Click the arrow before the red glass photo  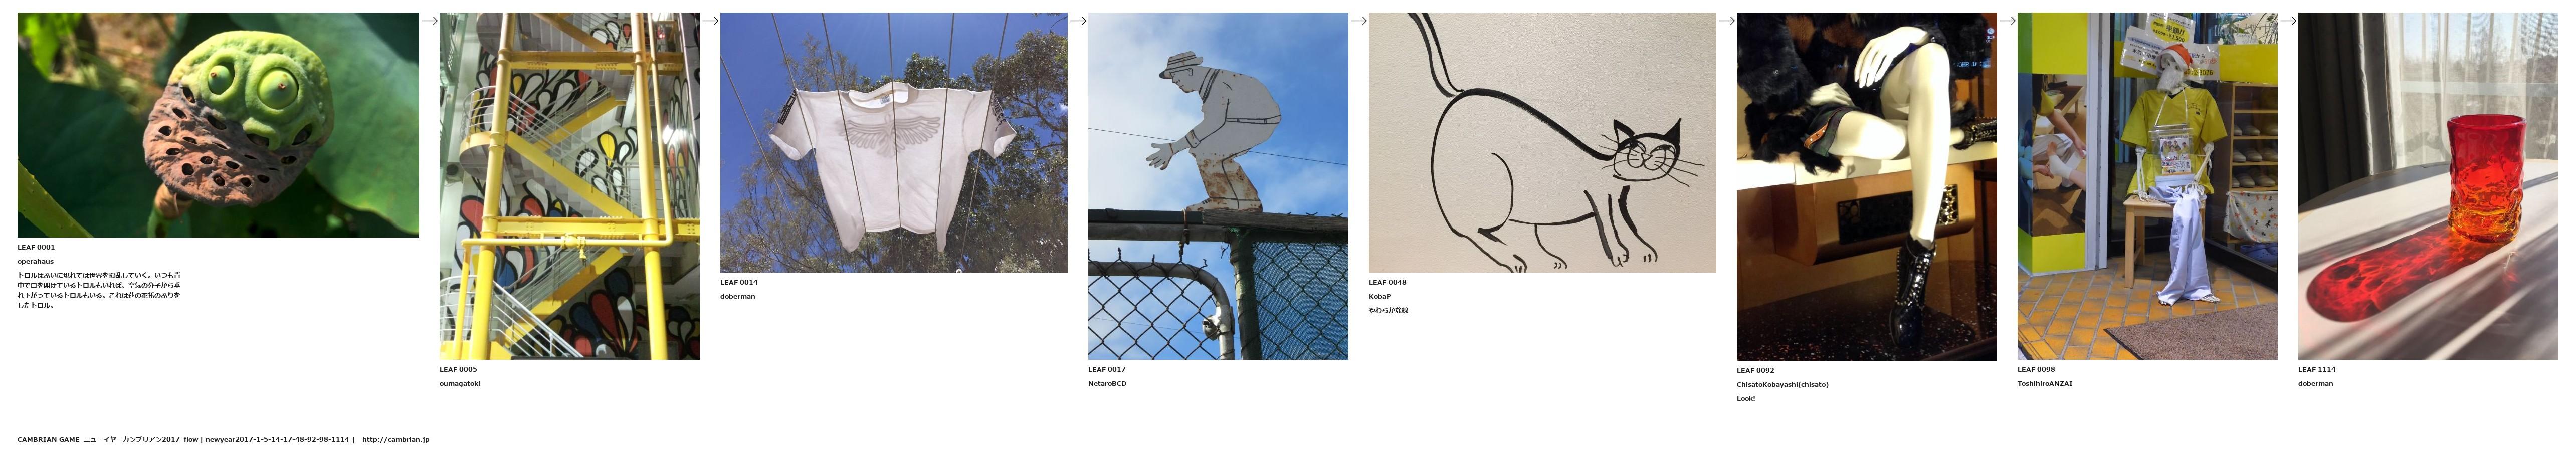[x=2288, y=20]
